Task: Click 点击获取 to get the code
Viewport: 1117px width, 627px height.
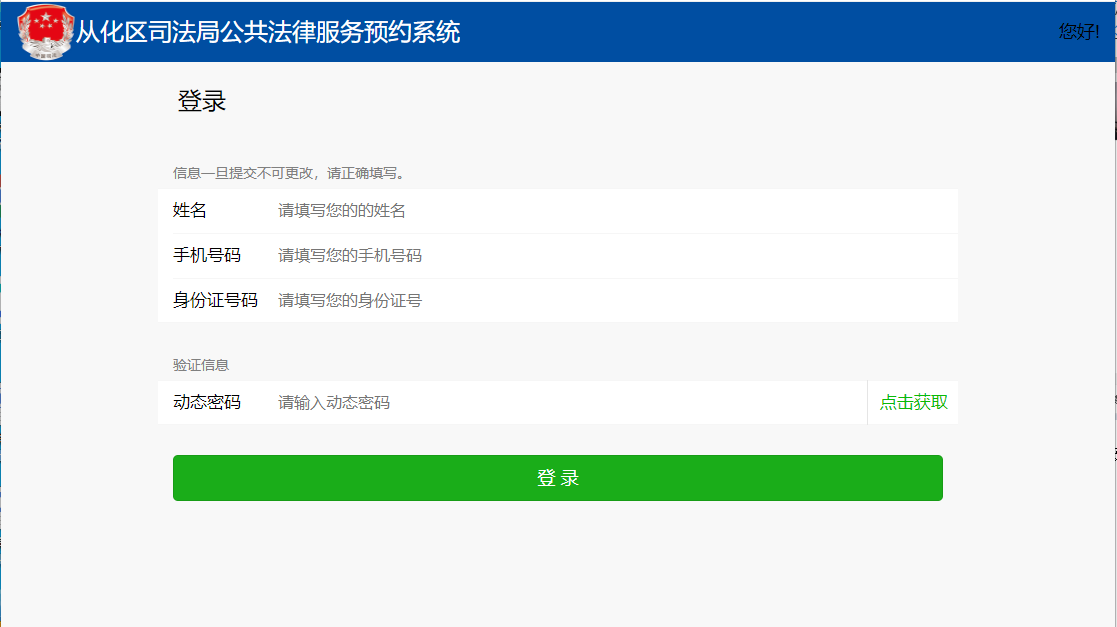Action: tap(913, 403)
